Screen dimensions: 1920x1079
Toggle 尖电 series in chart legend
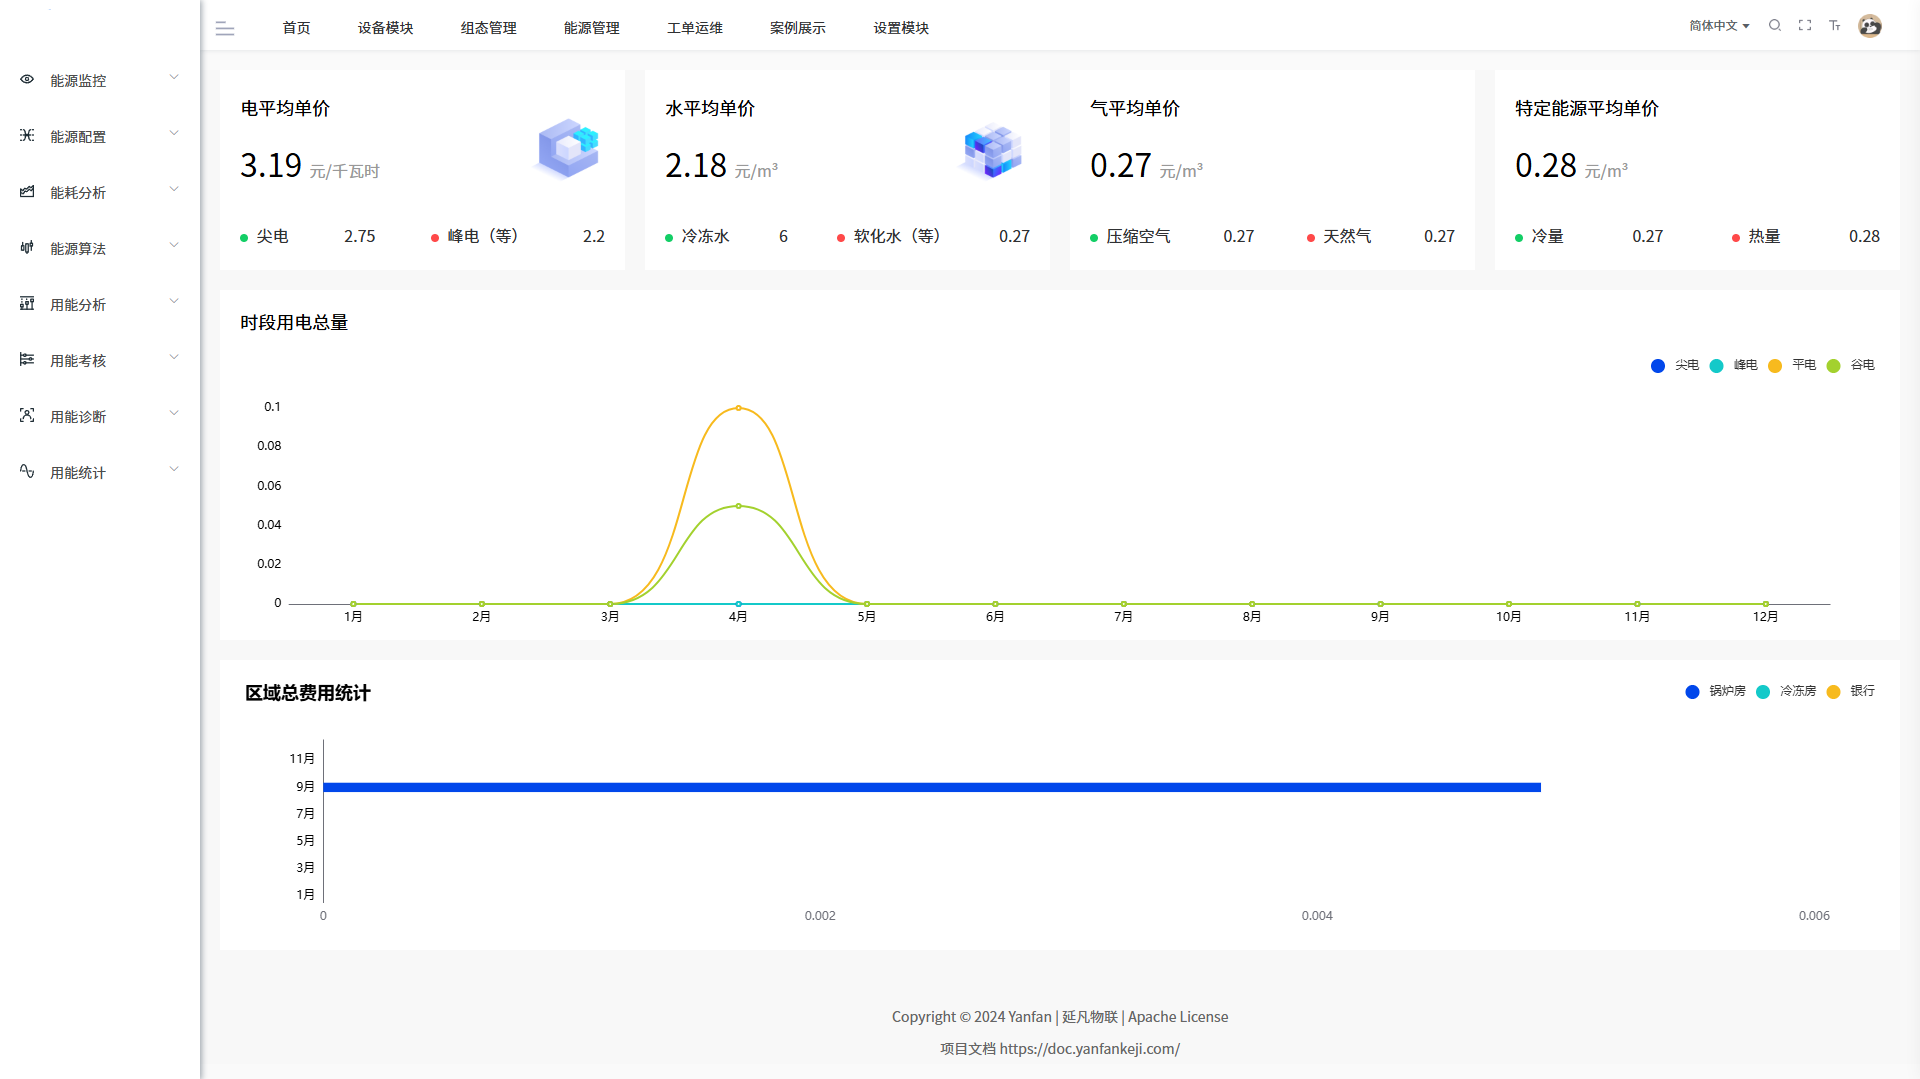click(x=1675, y=366)
